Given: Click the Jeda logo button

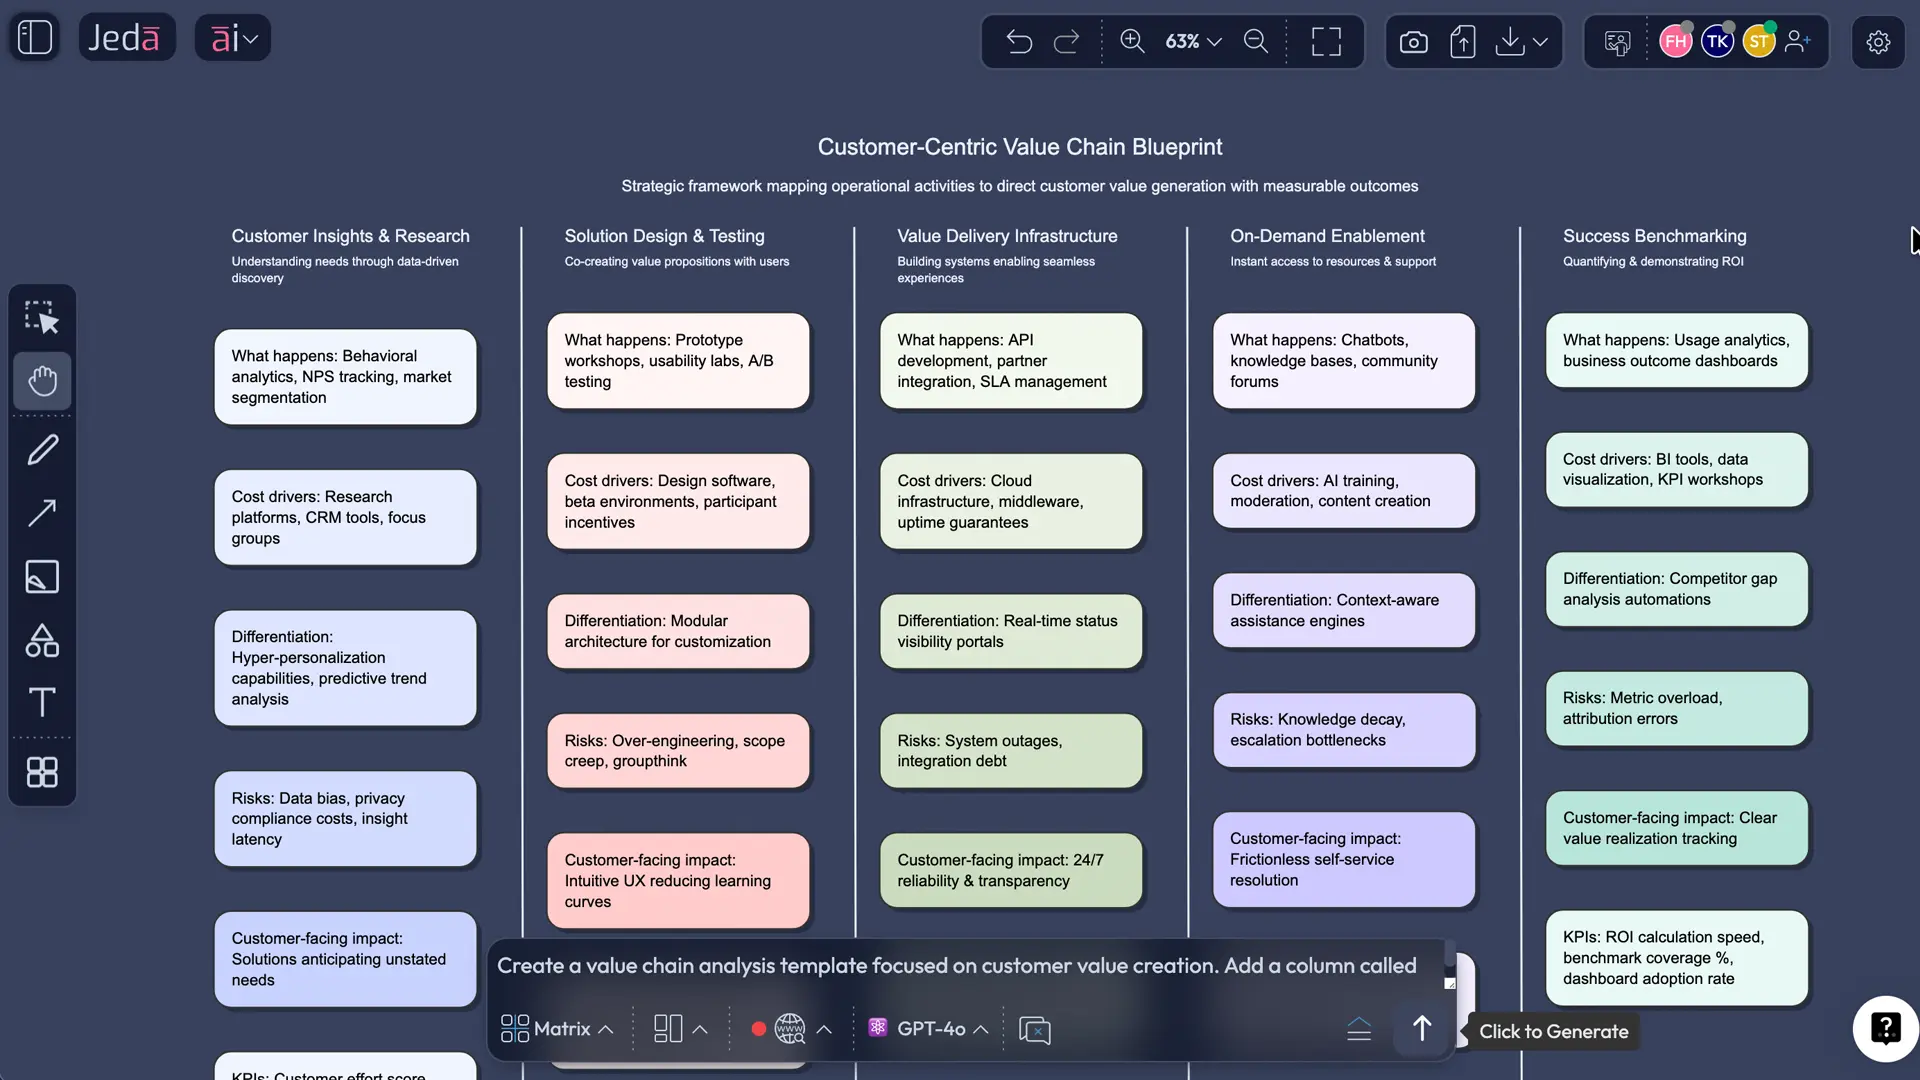Looking at the screenshot, I should pos(126,38).
